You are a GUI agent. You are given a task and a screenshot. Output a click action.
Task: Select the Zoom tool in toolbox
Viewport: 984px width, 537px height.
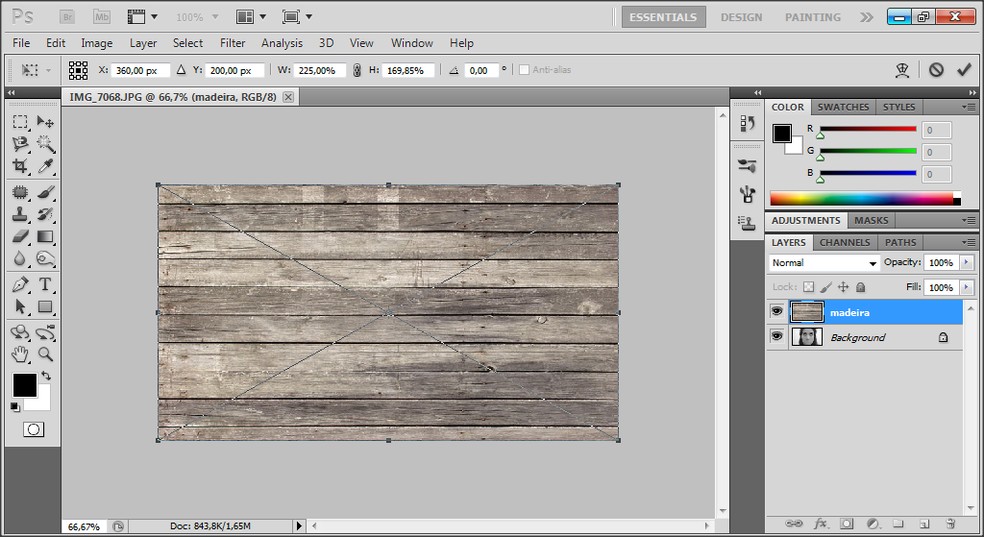(45, 354)
